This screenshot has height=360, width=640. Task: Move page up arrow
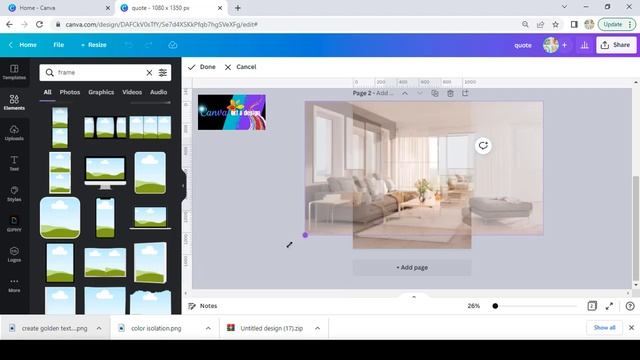click(405, 93)
